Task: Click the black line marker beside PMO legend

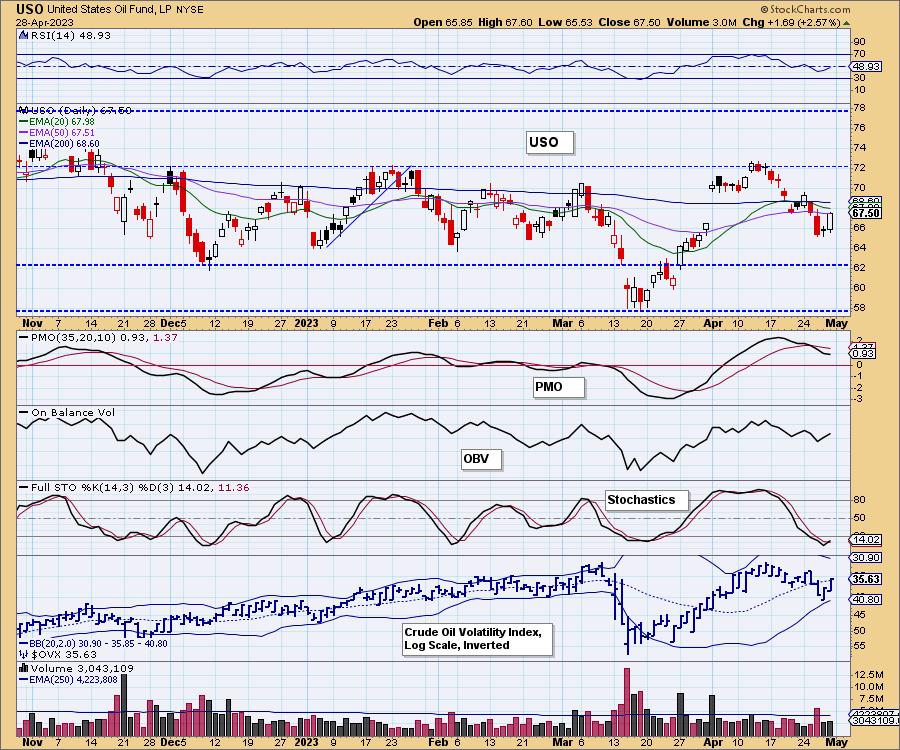Action: coord(24,338)
